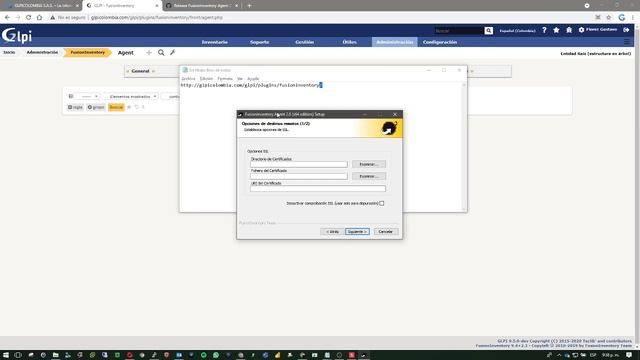Click the browser home icon
This screenshot has height=360, width=640.
(39, 18)
